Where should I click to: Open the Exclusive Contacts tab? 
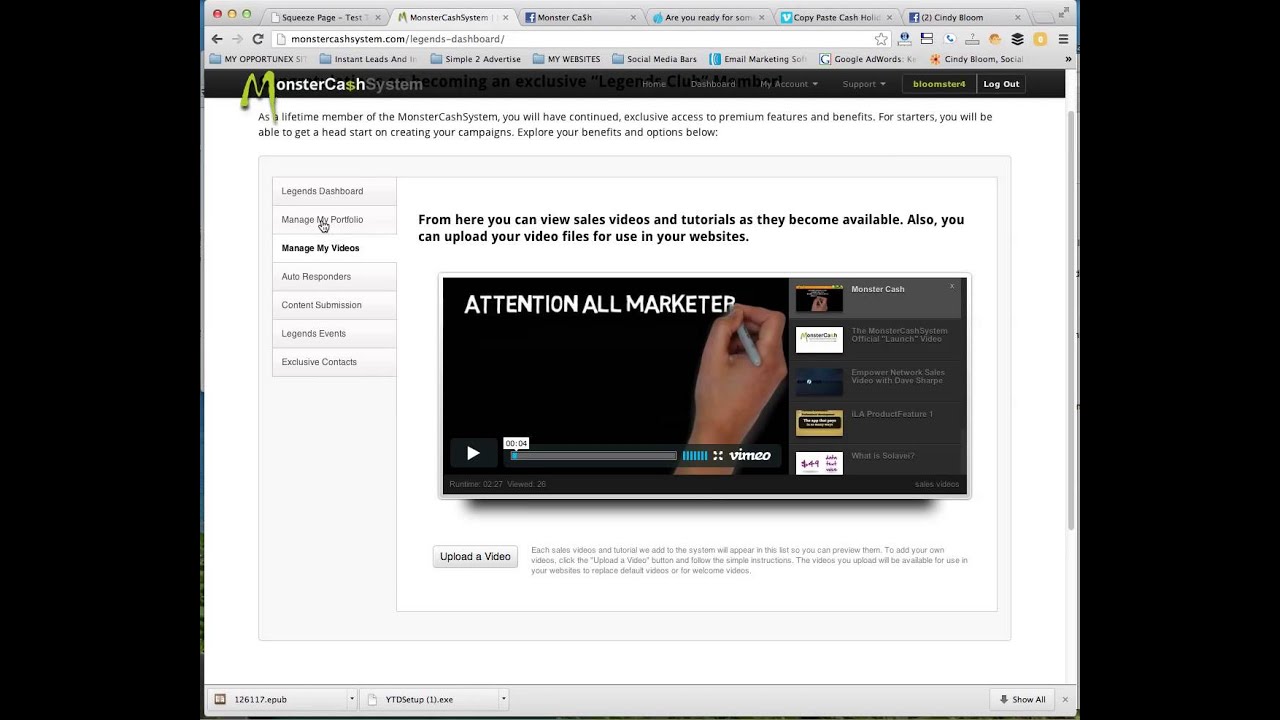coord(334,362)
